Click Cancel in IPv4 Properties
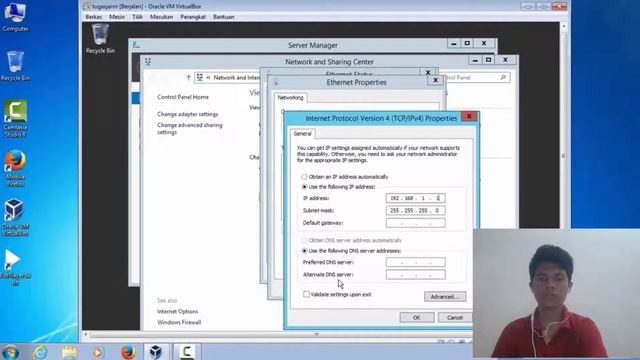 (x=455, y=317)
